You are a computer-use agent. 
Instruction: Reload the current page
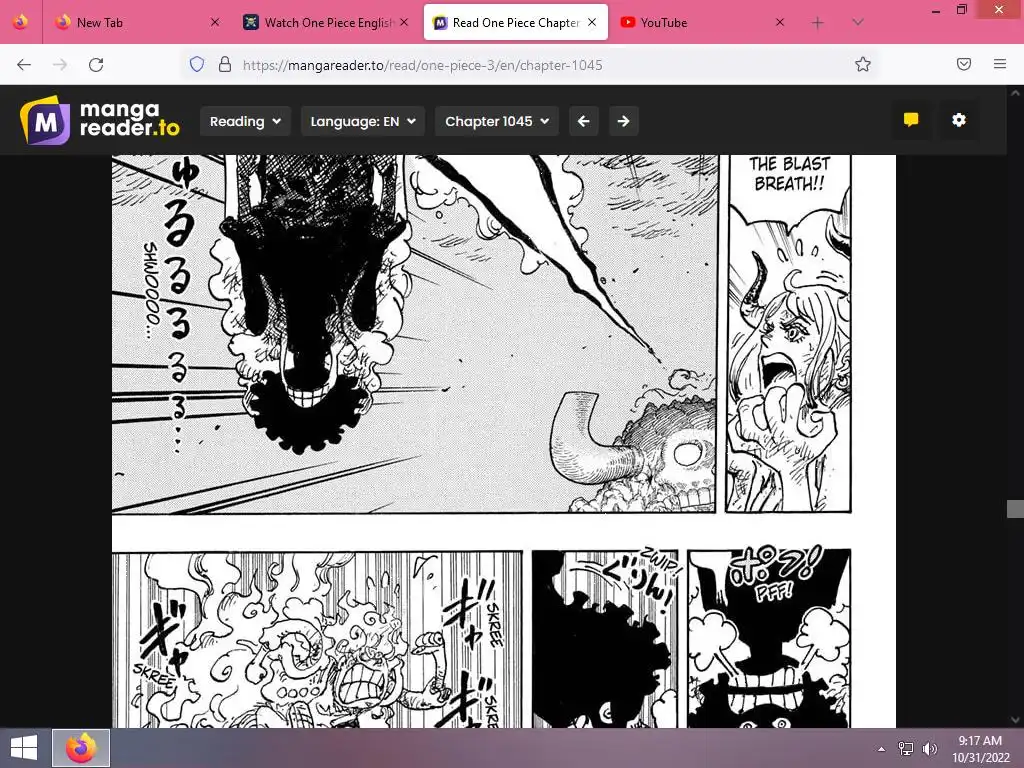[x=96, y=65]
